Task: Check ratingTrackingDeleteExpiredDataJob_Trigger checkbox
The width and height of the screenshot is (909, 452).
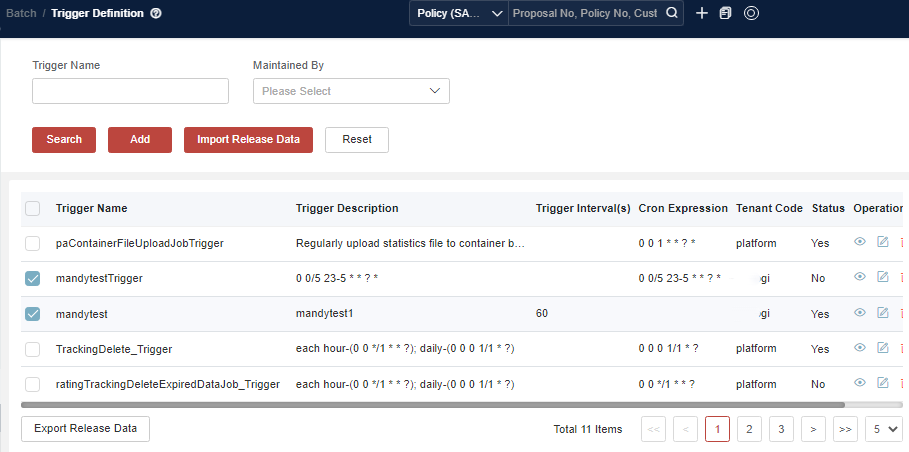Action: (x=32, y=384)
